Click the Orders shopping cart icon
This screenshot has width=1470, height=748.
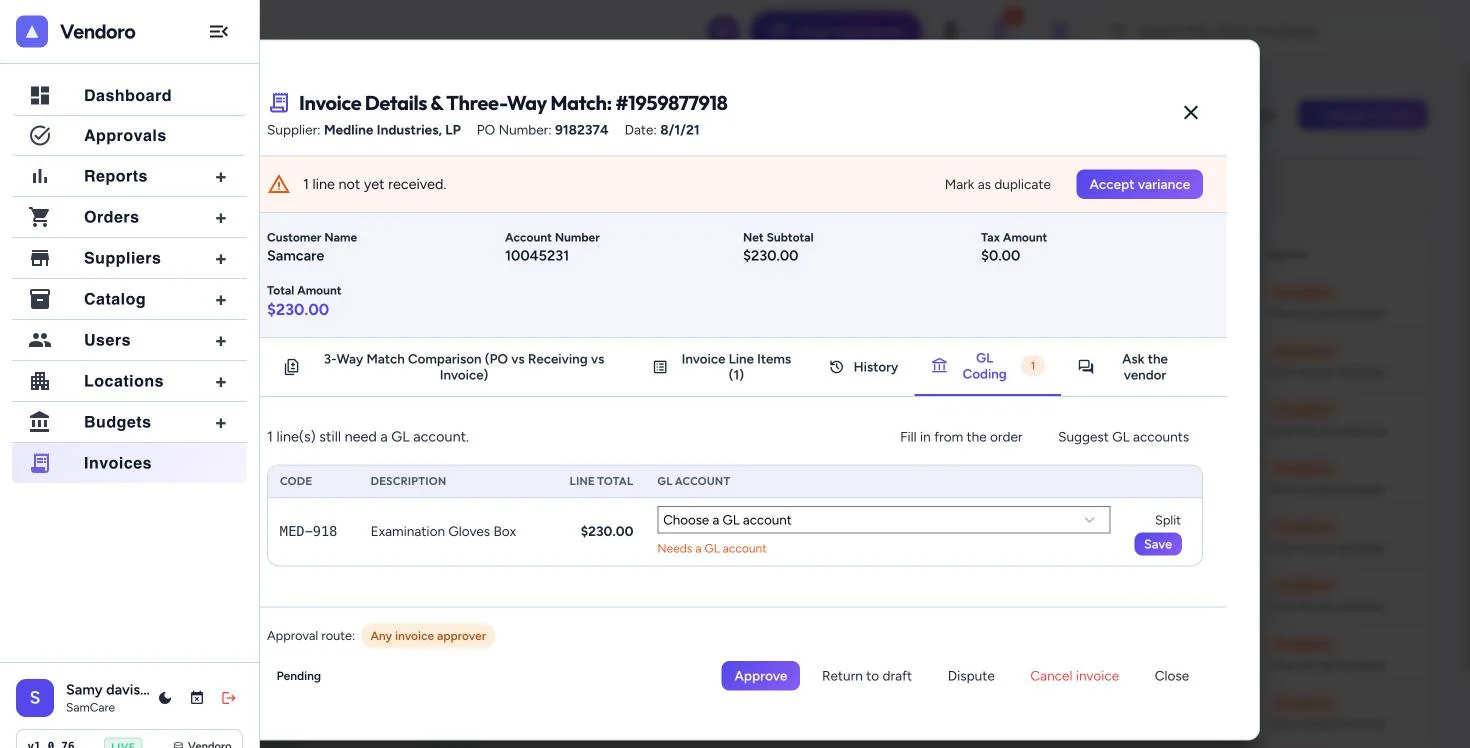click(x=40, y=217)
